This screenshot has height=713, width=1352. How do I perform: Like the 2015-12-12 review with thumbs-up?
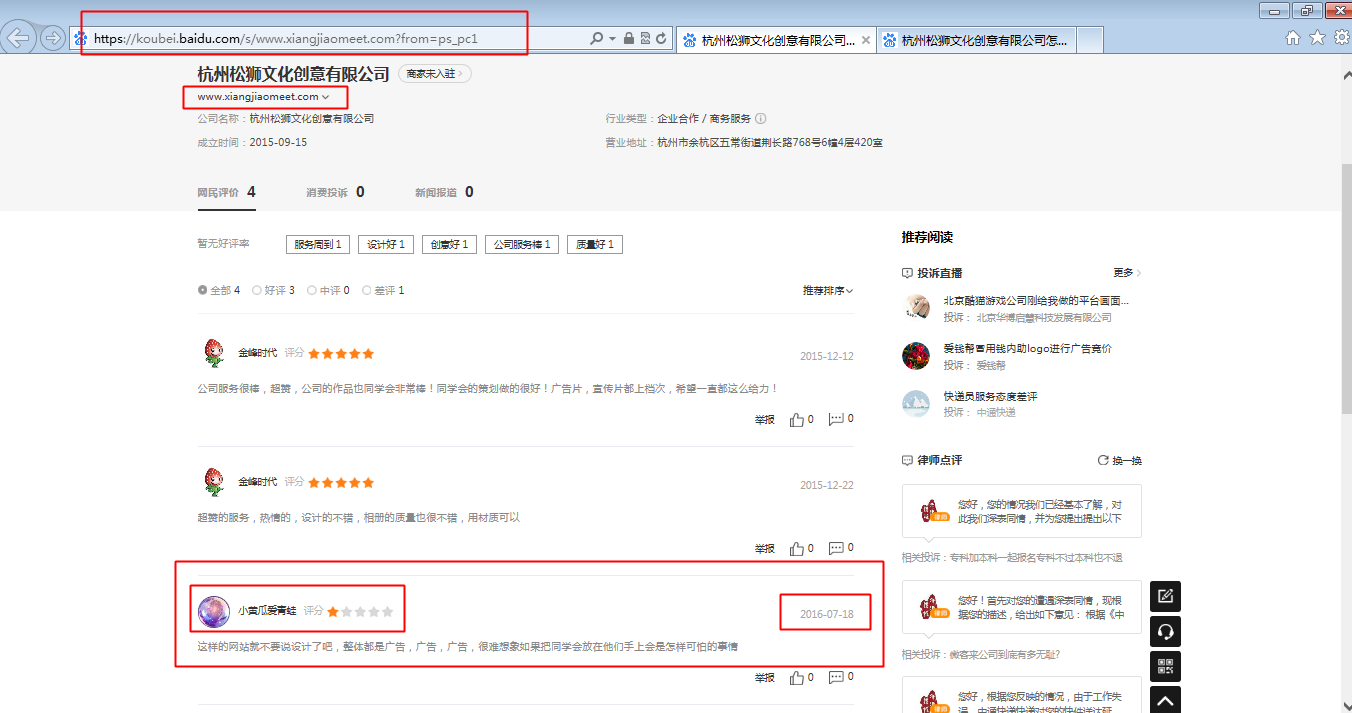click(797, 420)
